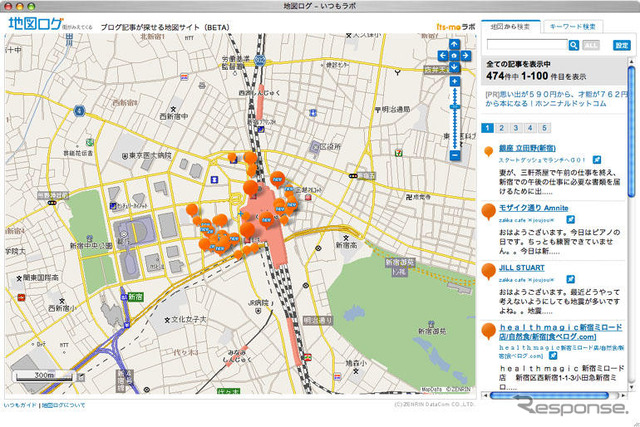Viewport: 640px width, 427px height.
Task: Click the center home button of pan control
Action: click(x=454, y=56)
